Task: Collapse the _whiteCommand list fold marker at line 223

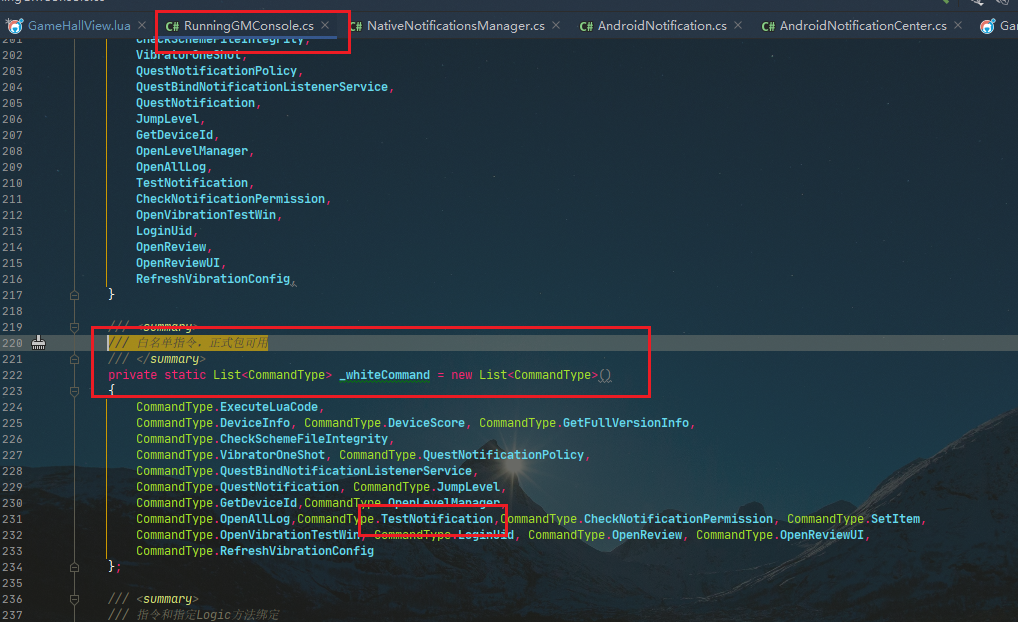Action: point(75,392)
